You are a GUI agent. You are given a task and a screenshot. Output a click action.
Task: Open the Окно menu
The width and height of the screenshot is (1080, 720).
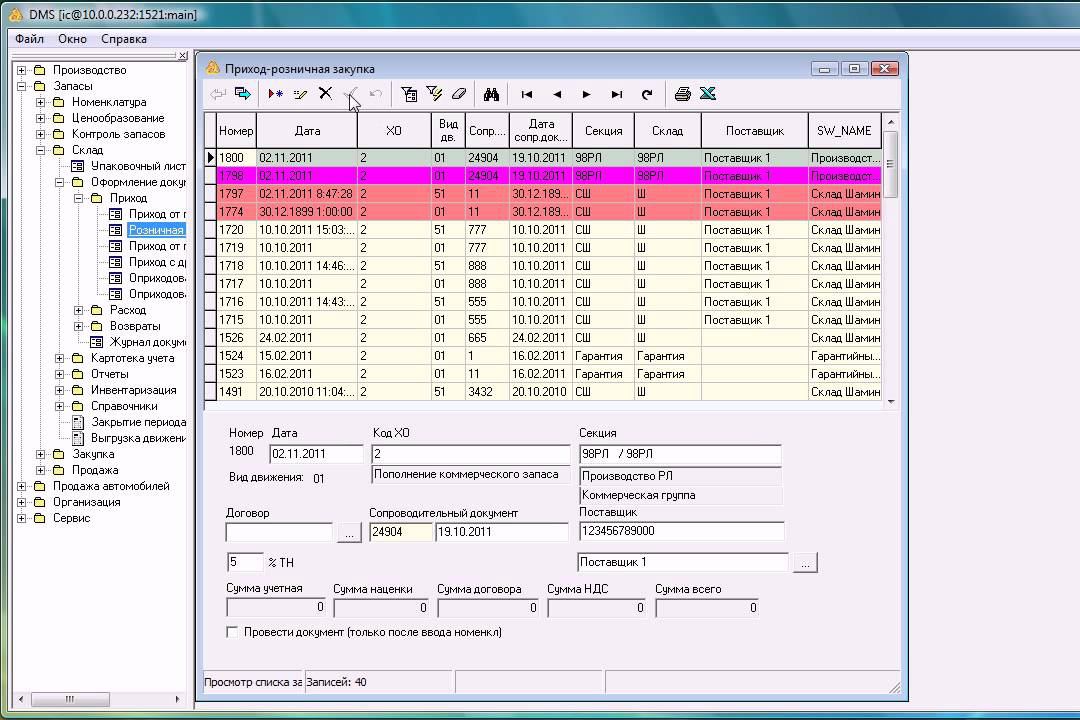coord(72,39)
